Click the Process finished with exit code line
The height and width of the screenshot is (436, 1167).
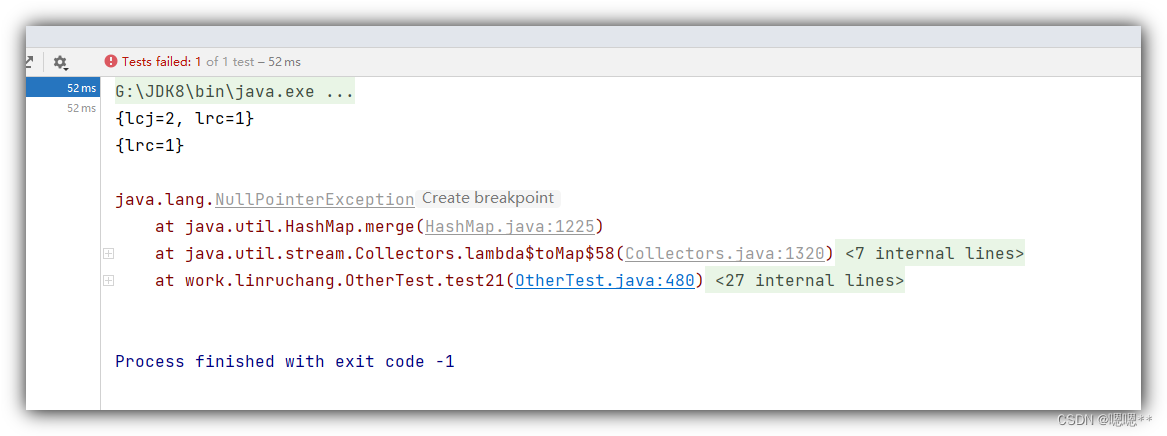285,362
